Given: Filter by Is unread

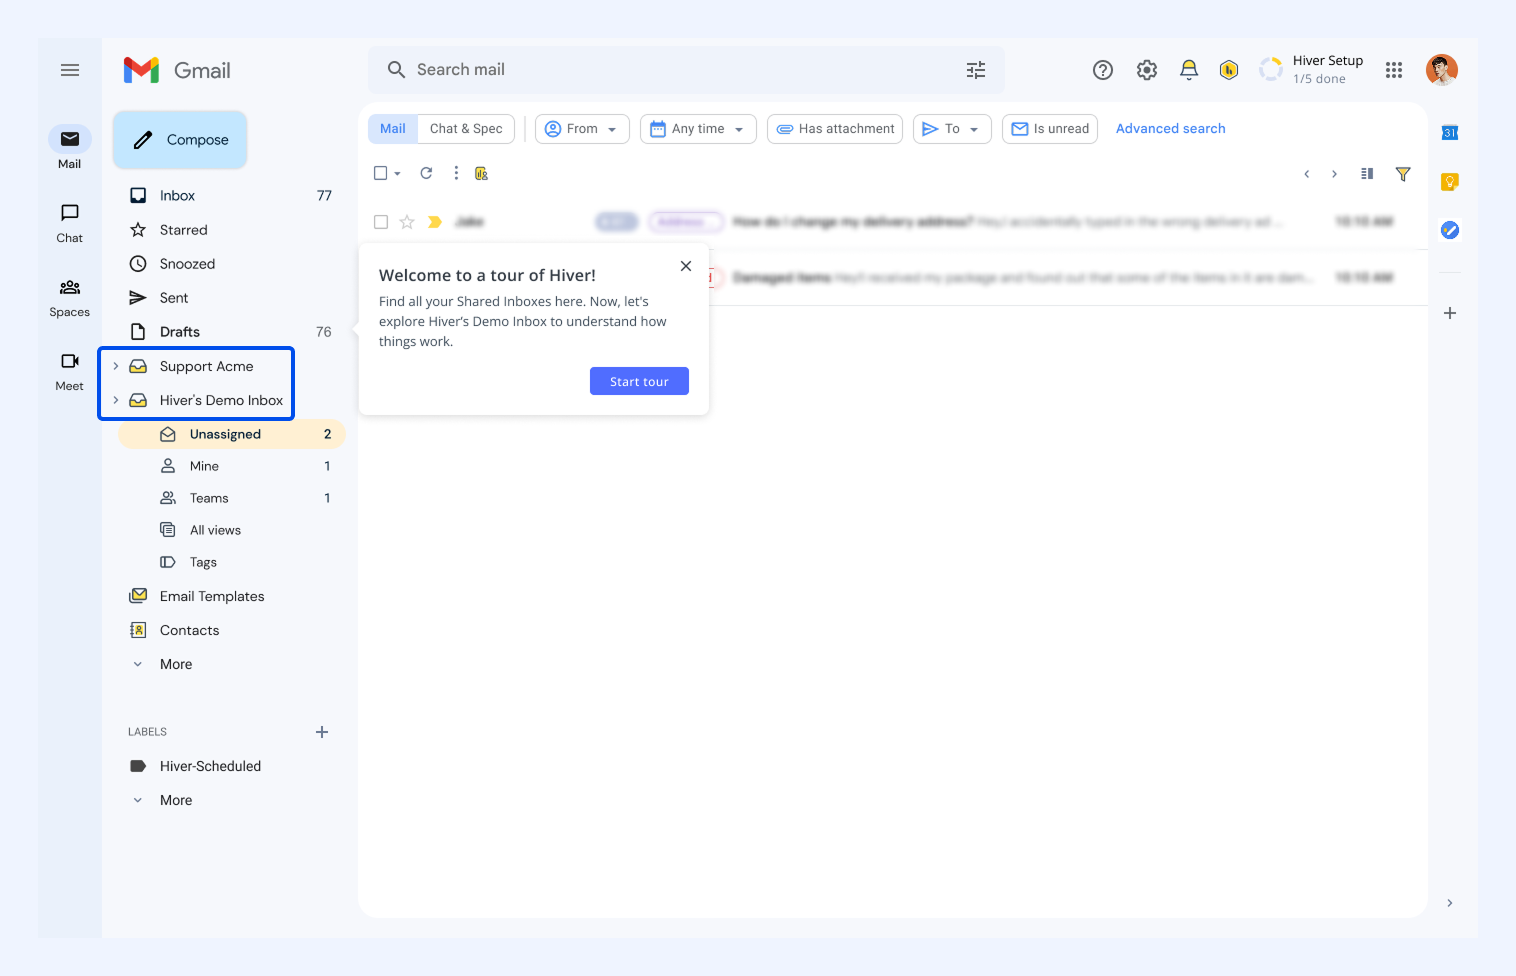Looking at the screenshot, I should click(x=1050, y=129).
